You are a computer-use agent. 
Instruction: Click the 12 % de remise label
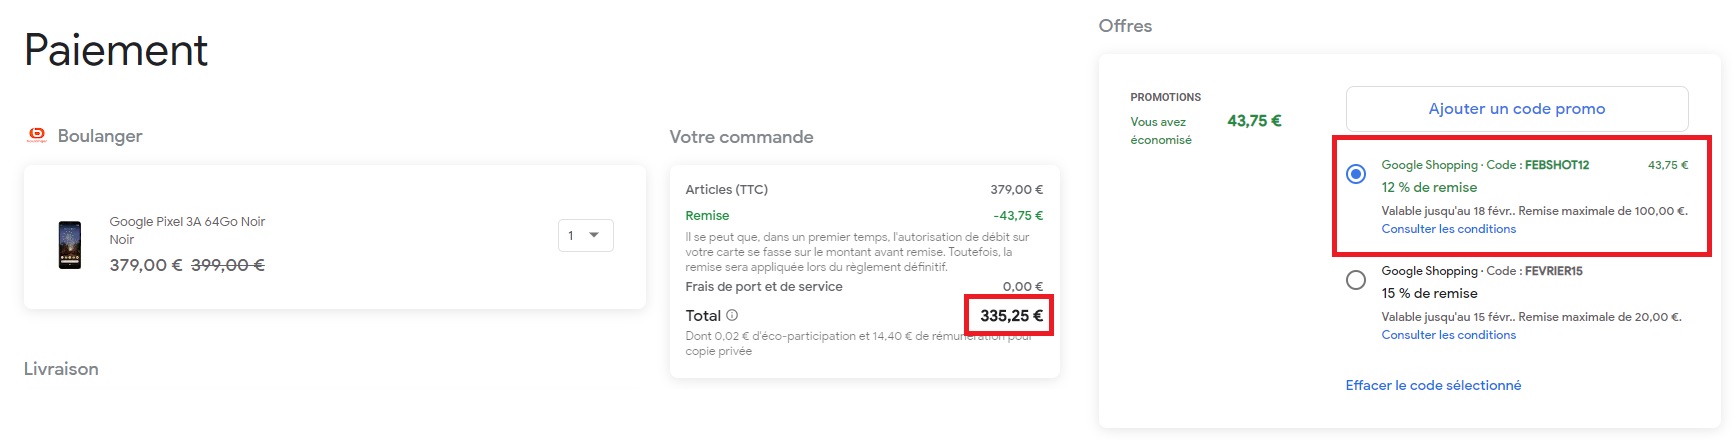coord(1429,187)
